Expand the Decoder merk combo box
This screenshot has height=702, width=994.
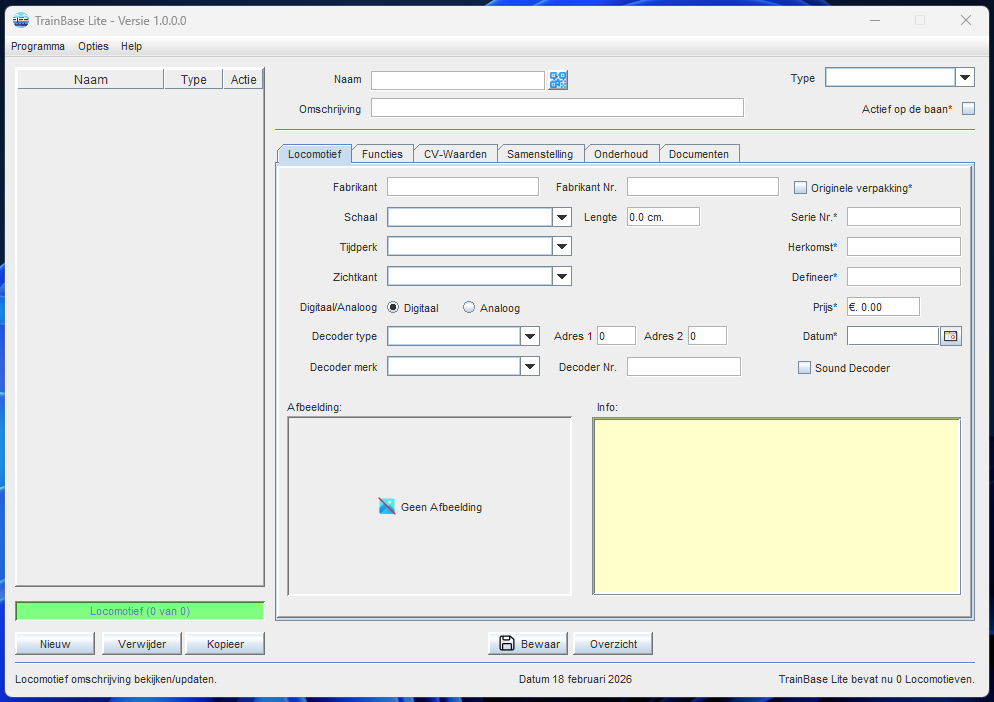[x=530, y=367]
